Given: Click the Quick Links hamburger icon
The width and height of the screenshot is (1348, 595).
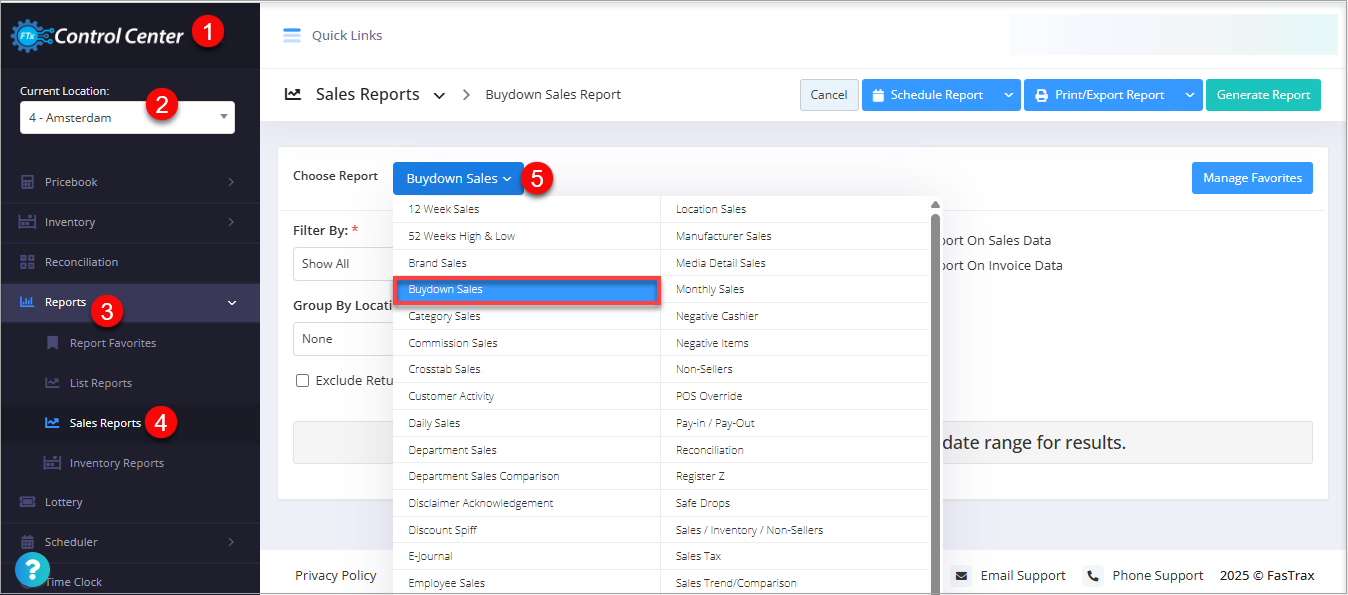Looking at the screenshot, I should (291, 35).
